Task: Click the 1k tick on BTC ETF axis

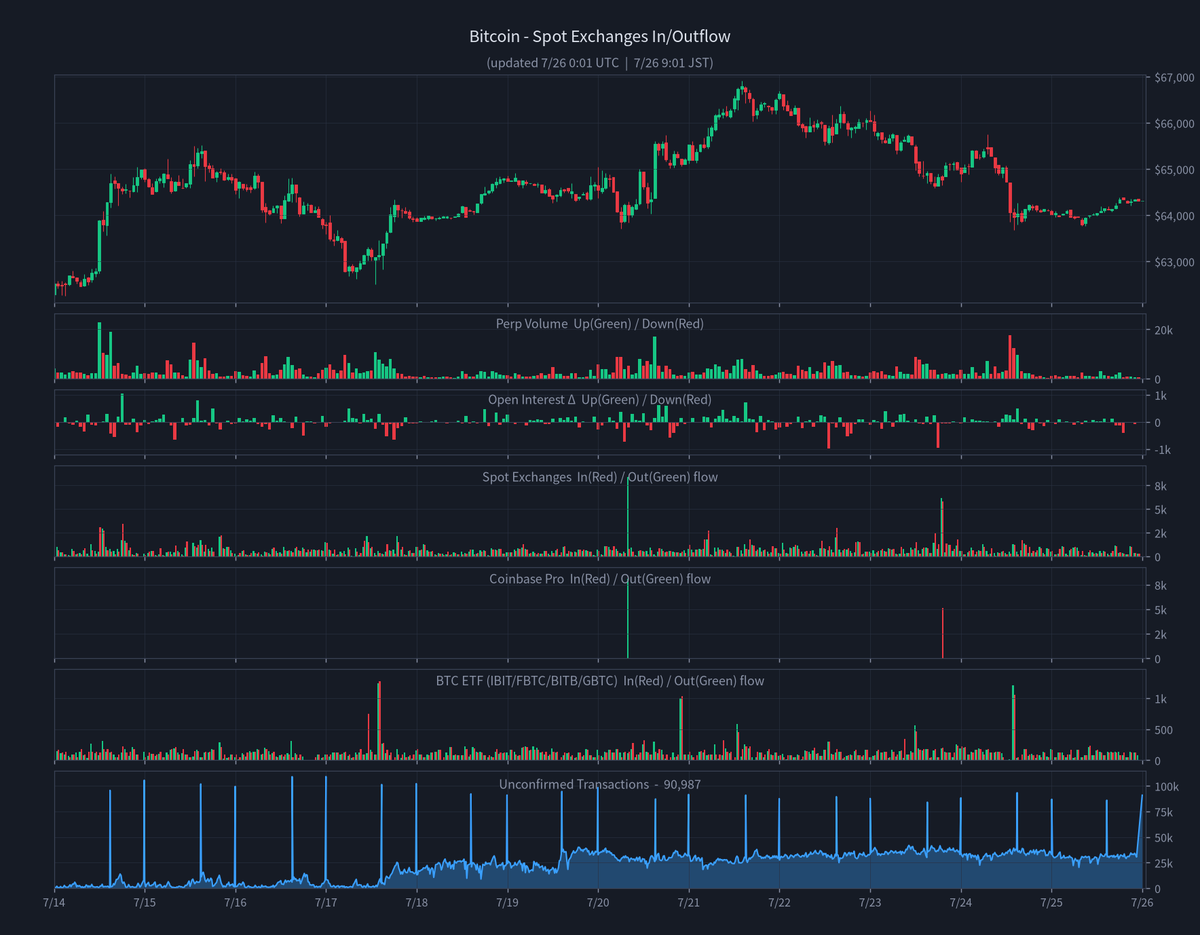Action: [1160, 699]
